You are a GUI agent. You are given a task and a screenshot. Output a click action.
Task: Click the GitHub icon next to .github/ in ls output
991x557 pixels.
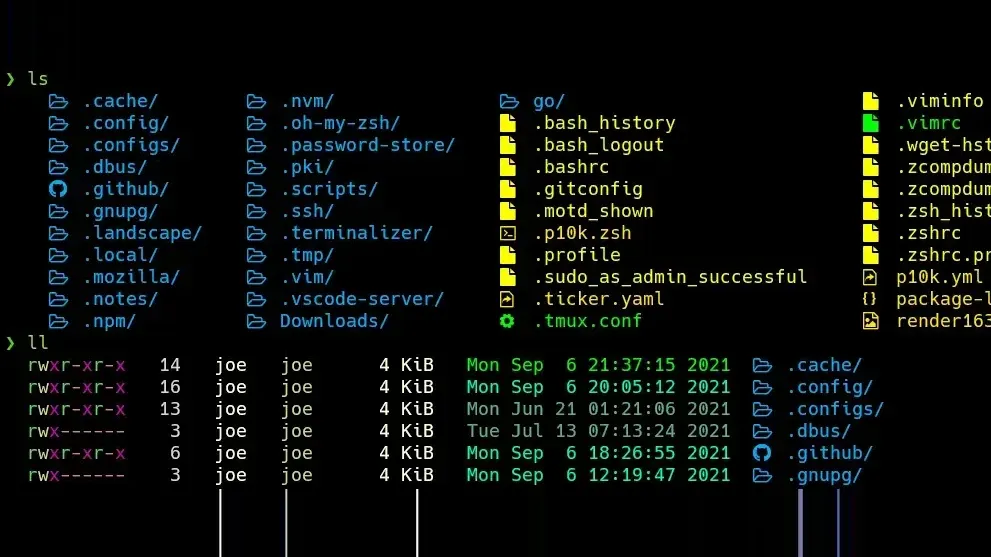(x=58, y=189)
